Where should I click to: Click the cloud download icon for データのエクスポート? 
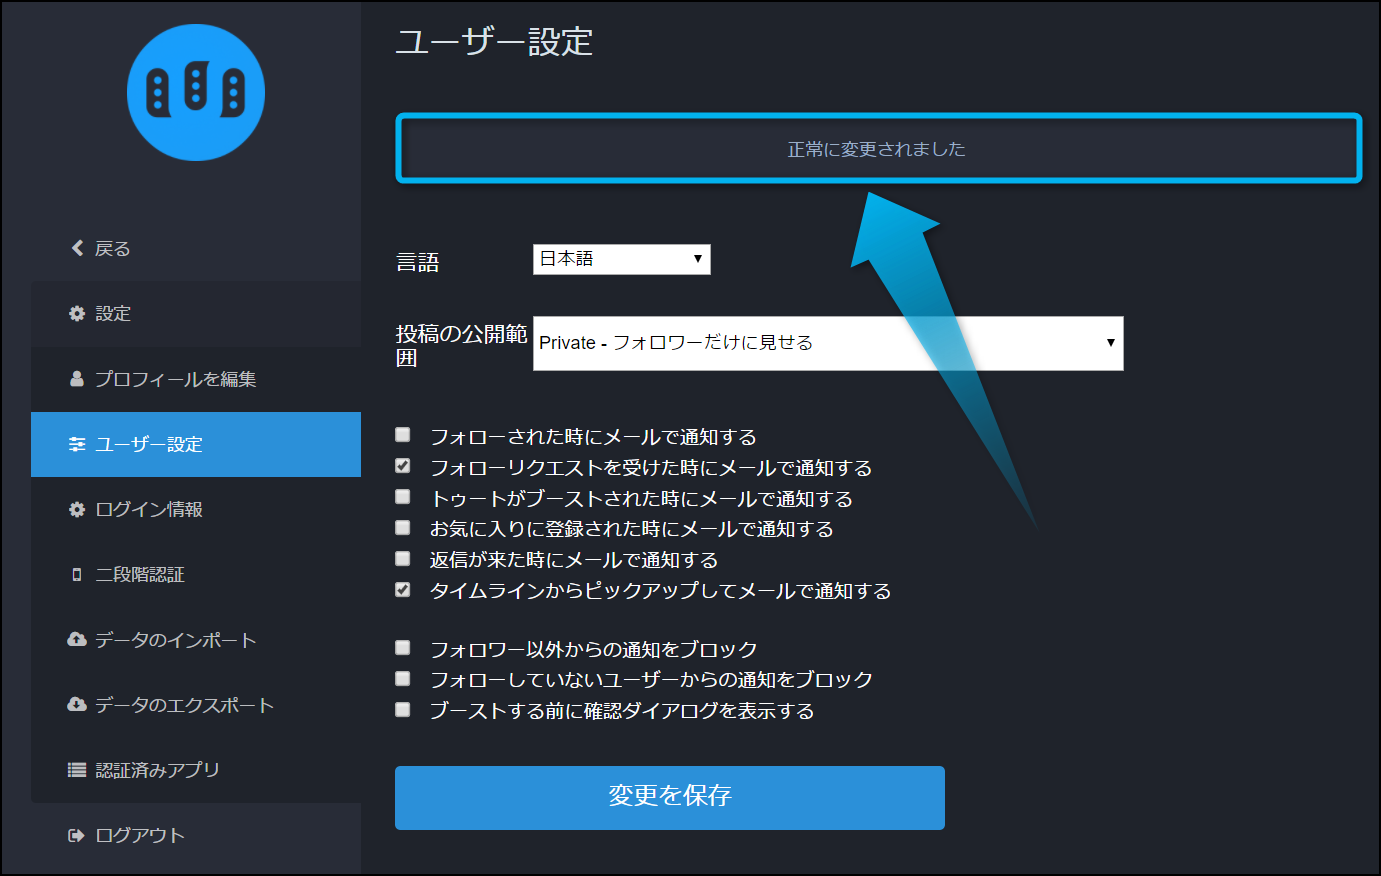point(77,705)
